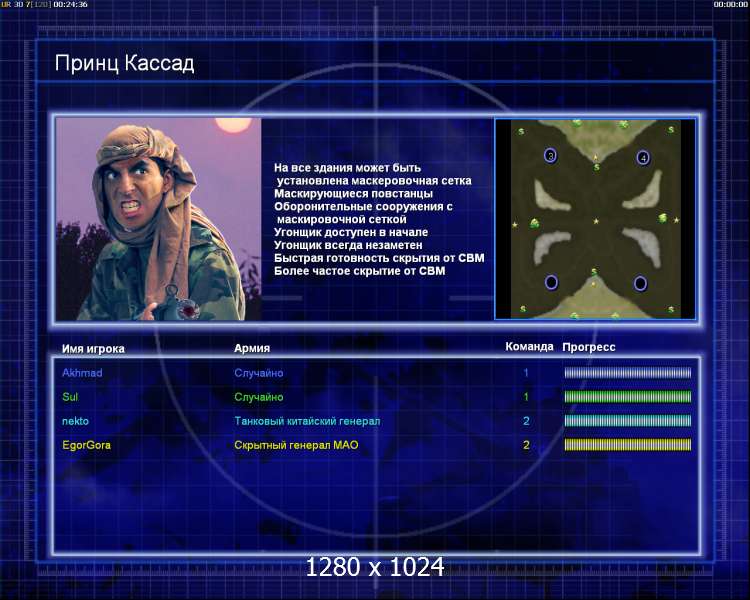The height and width of the screenshot is (600, 750).
Task: Select player name 'EgorGora'
Action: (x=87, y=445)
